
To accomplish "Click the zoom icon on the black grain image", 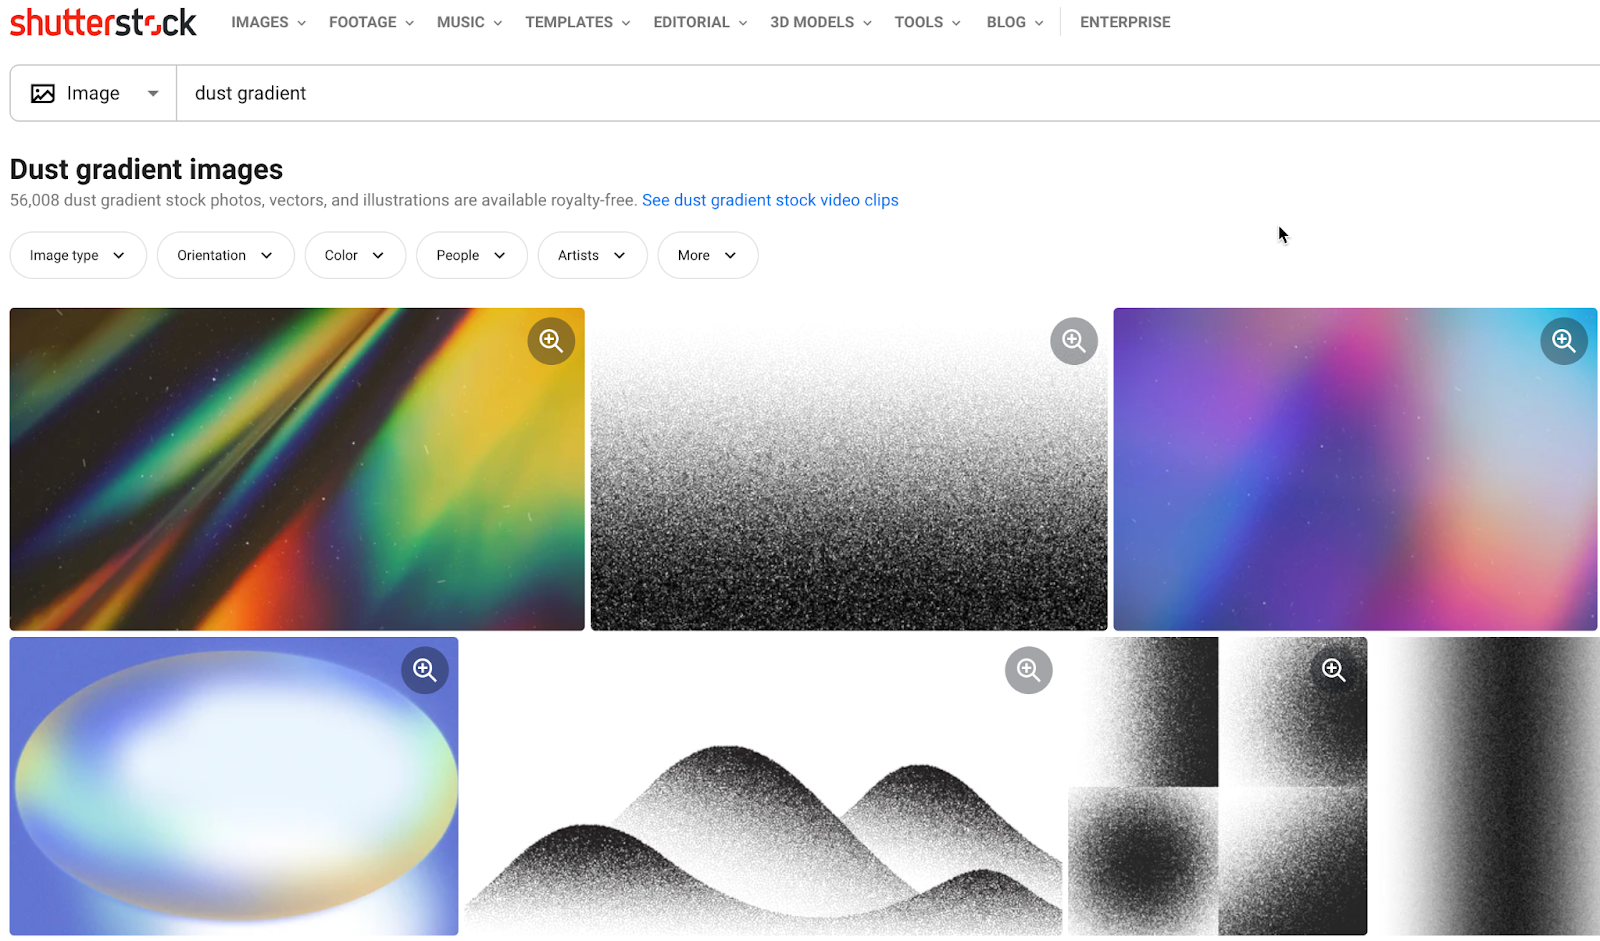I will point(1073,340).
